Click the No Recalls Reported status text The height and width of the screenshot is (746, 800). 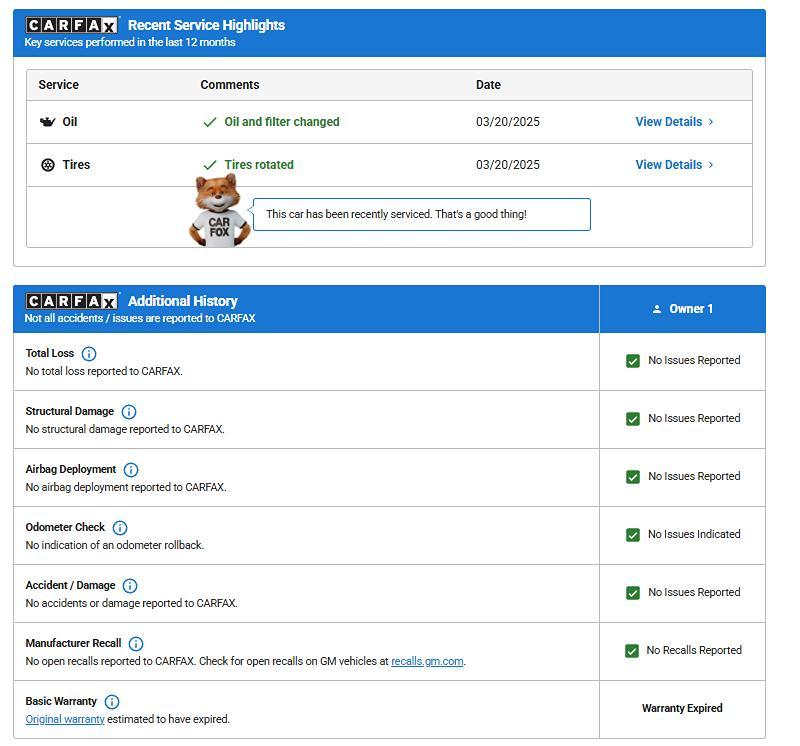(x=694, y=651)
